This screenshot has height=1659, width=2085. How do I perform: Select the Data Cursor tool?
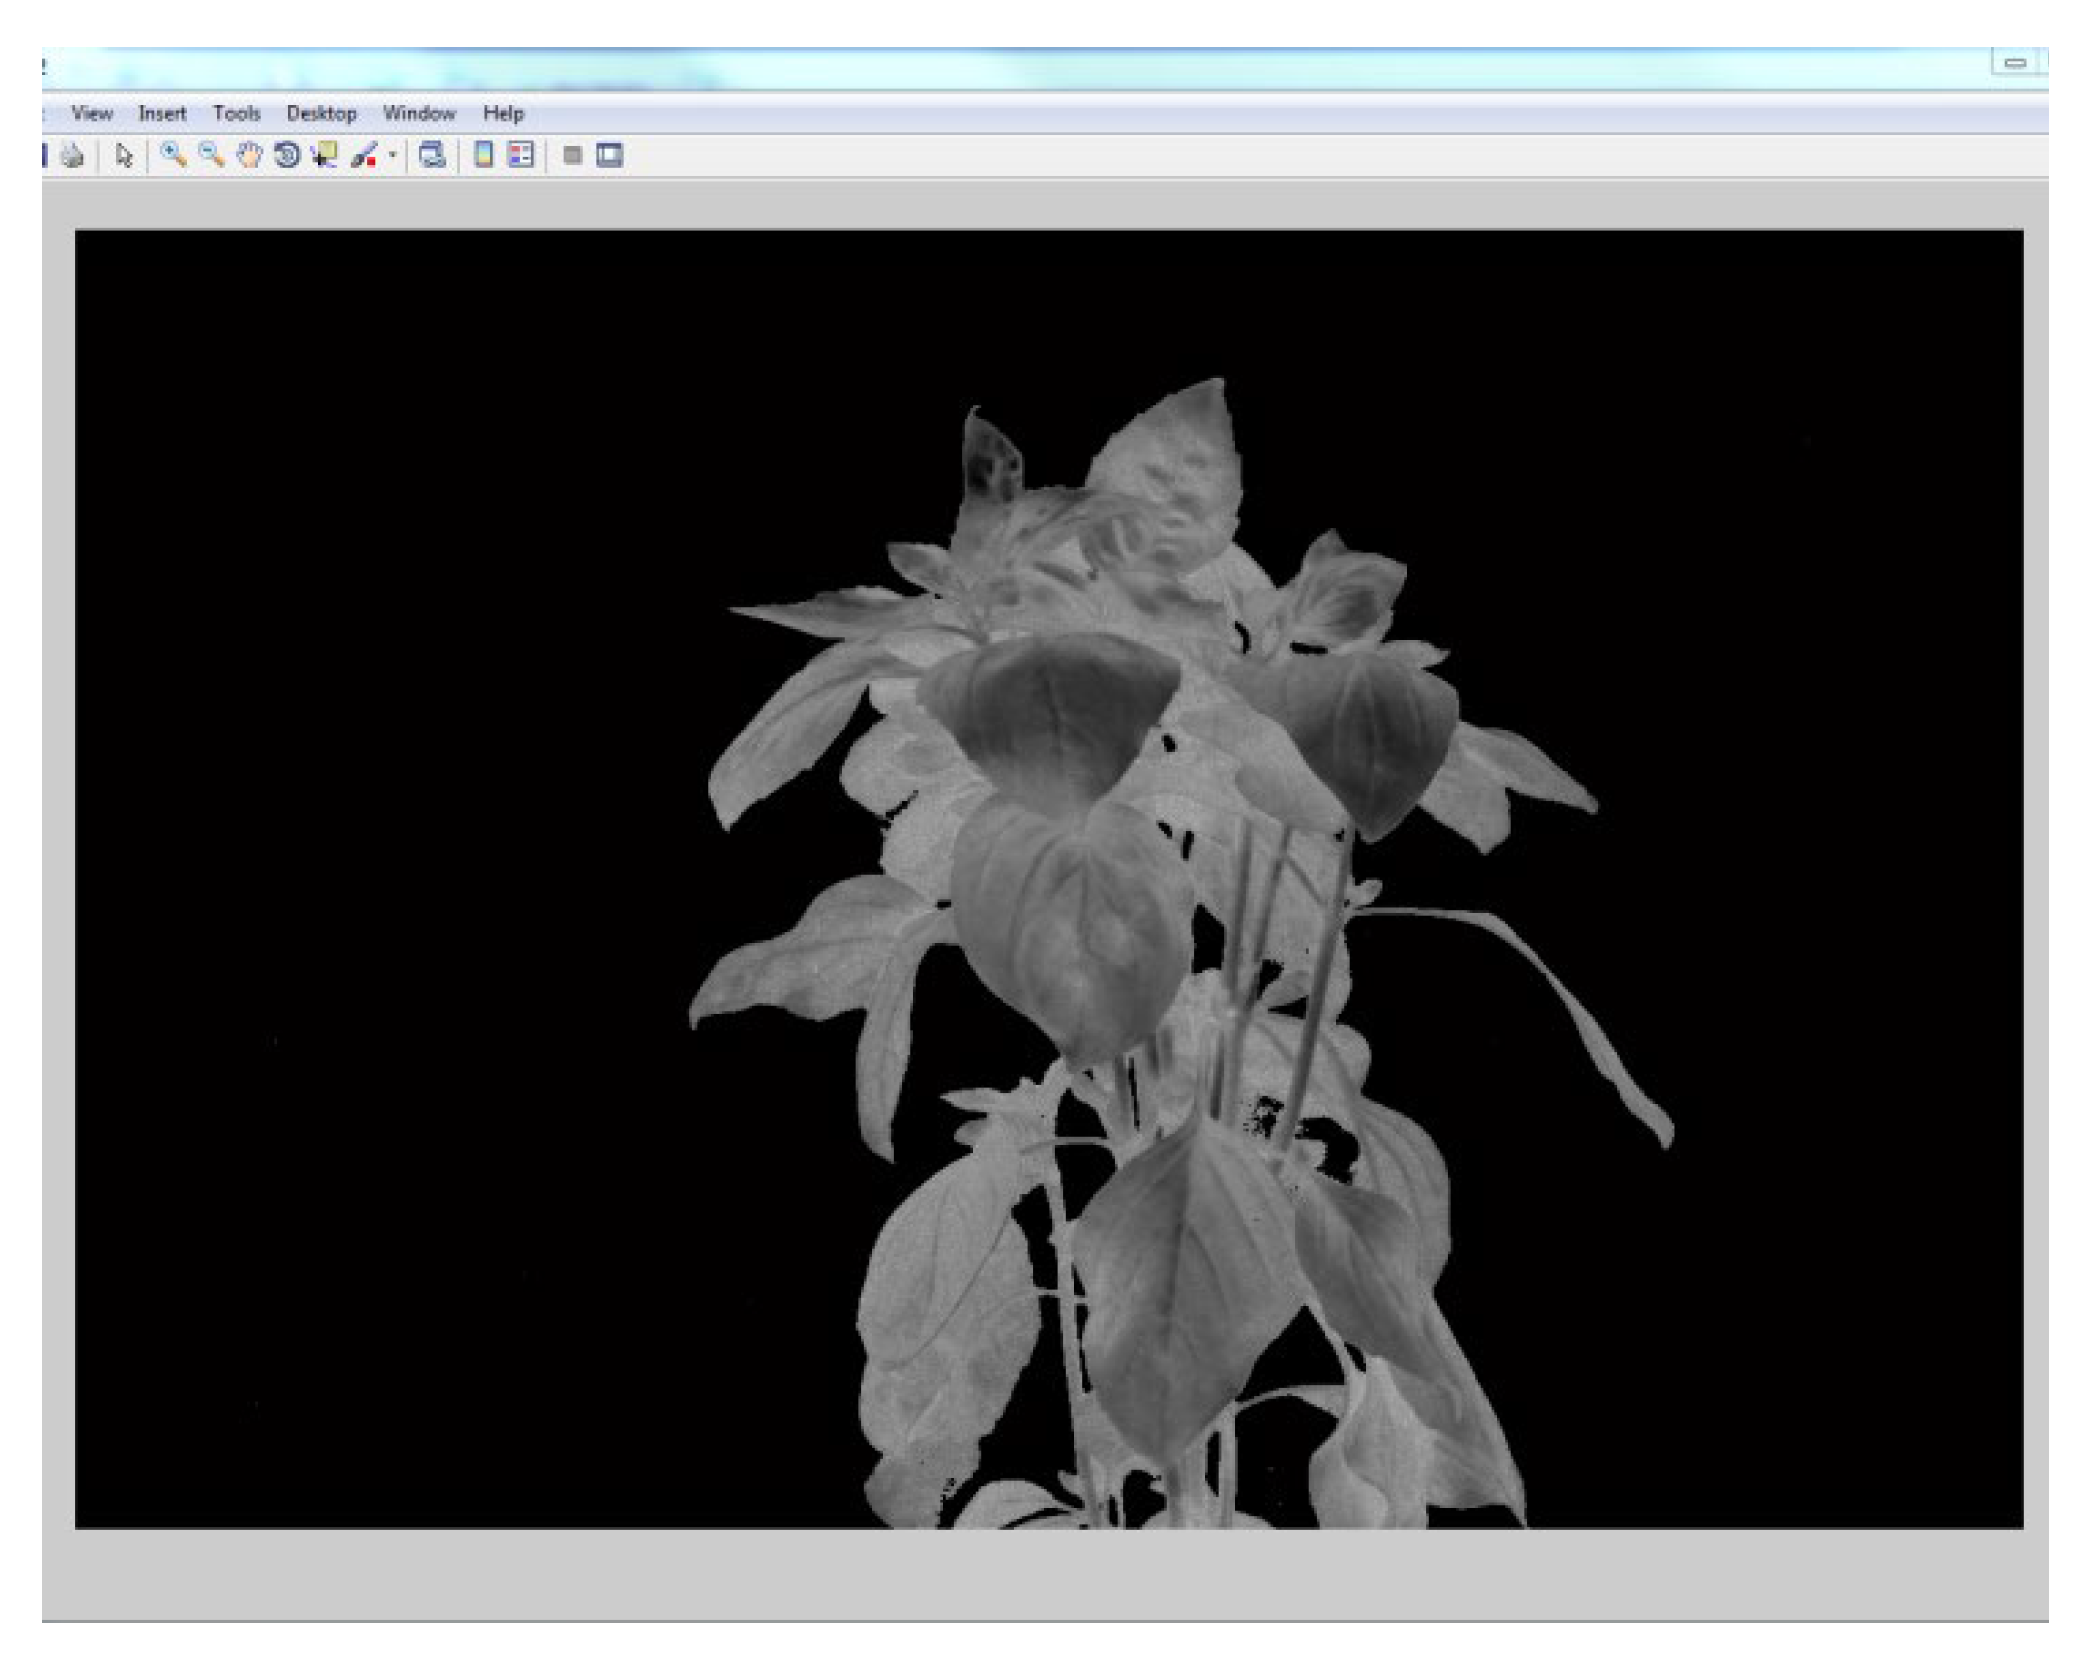point(324,155)
